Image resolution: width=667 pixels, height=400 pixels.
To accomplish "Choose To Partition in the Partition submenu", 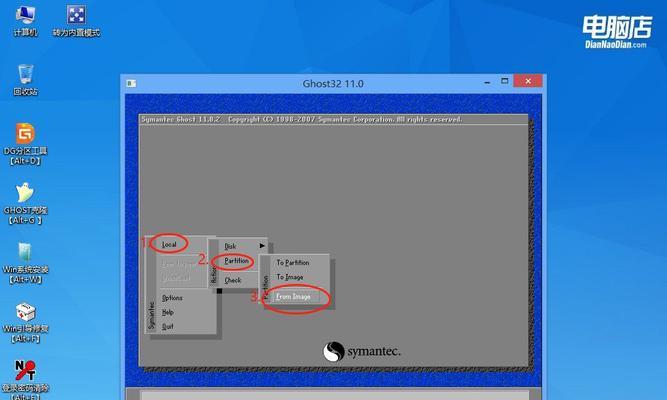I will (293, 263).
